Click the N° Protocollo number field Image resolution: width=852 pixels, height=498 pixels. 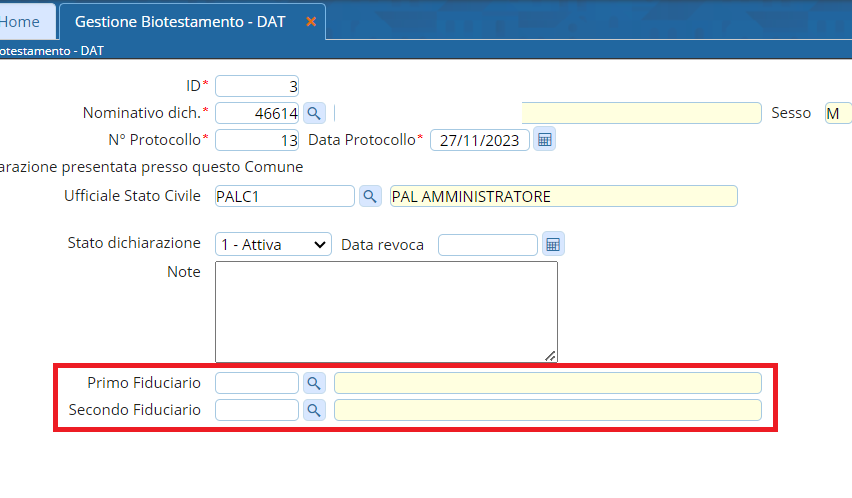point(257,140)
